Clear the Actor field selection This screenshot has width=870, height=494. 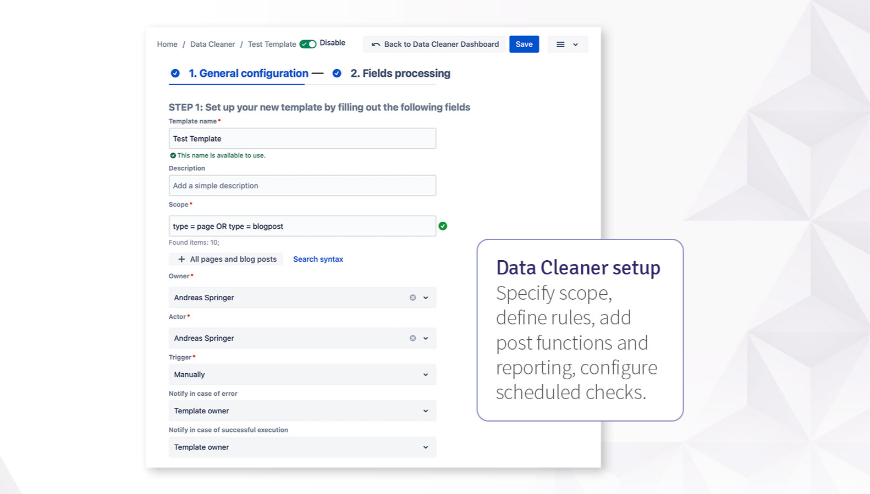coord(412,339)
